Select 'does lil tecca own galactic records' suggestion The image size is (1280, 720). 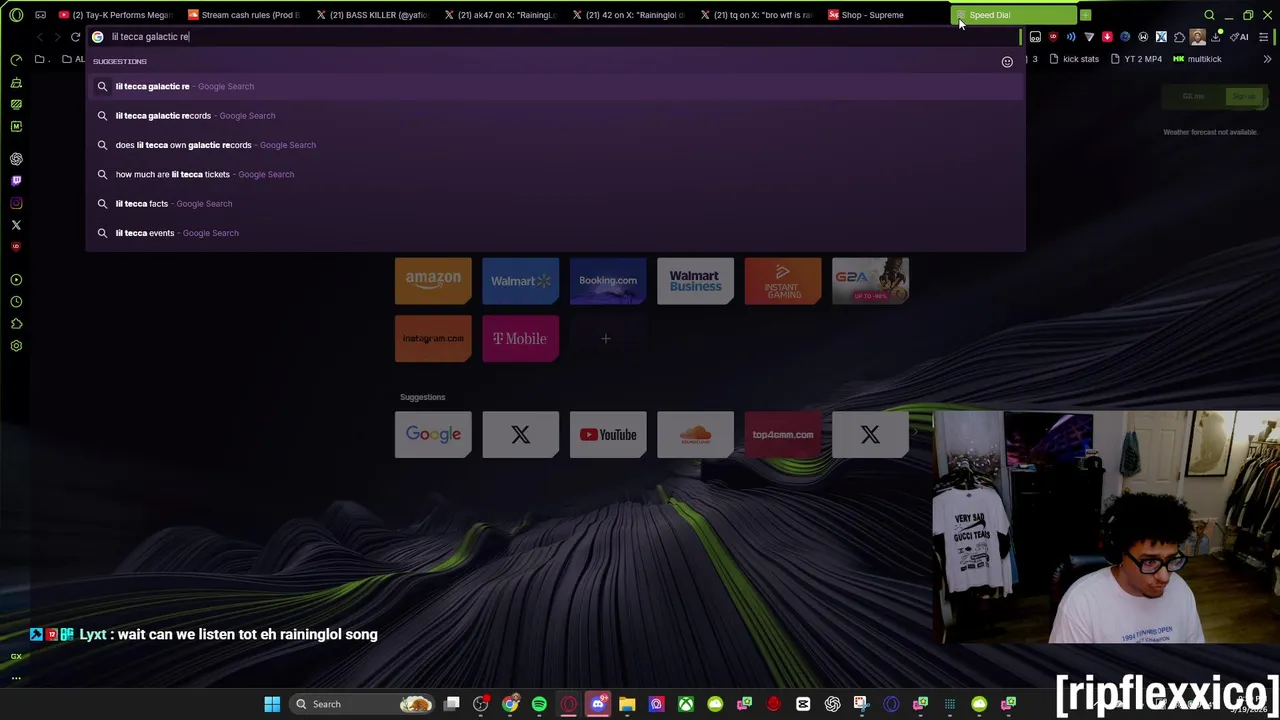(555, 145)
